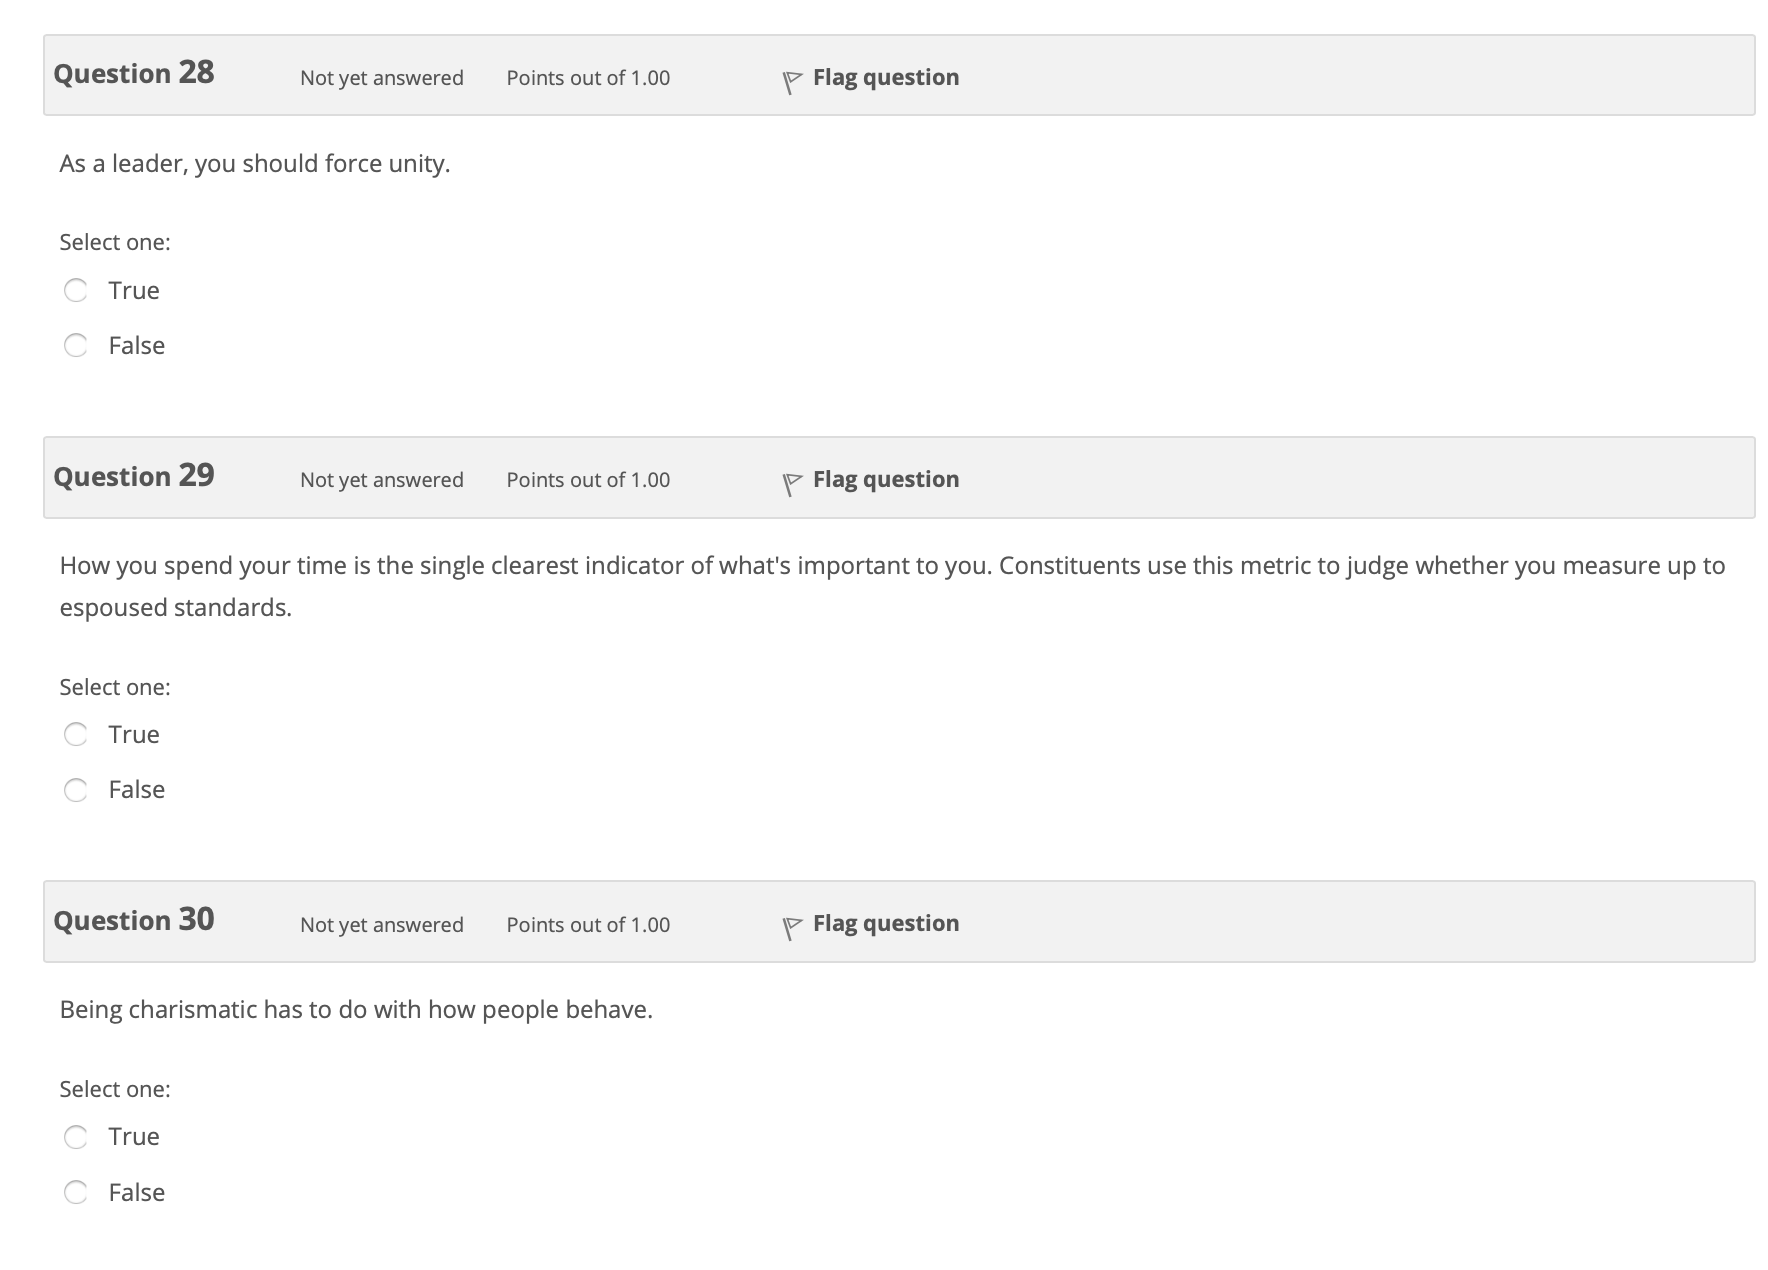Click the flag icon for Question 29
This screenshot has width=1768, height=1270.
792,484
